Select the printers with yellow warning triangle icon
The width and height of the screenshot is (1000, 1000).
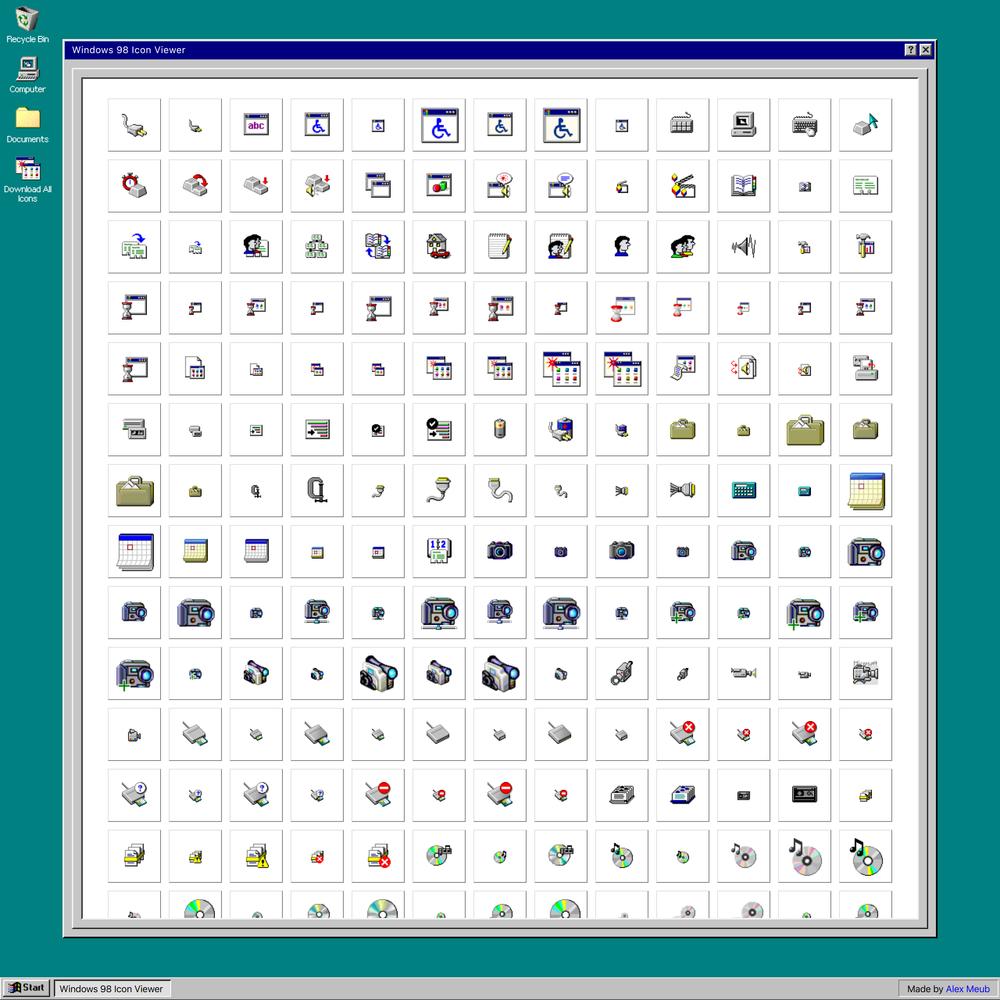[256, 856]
